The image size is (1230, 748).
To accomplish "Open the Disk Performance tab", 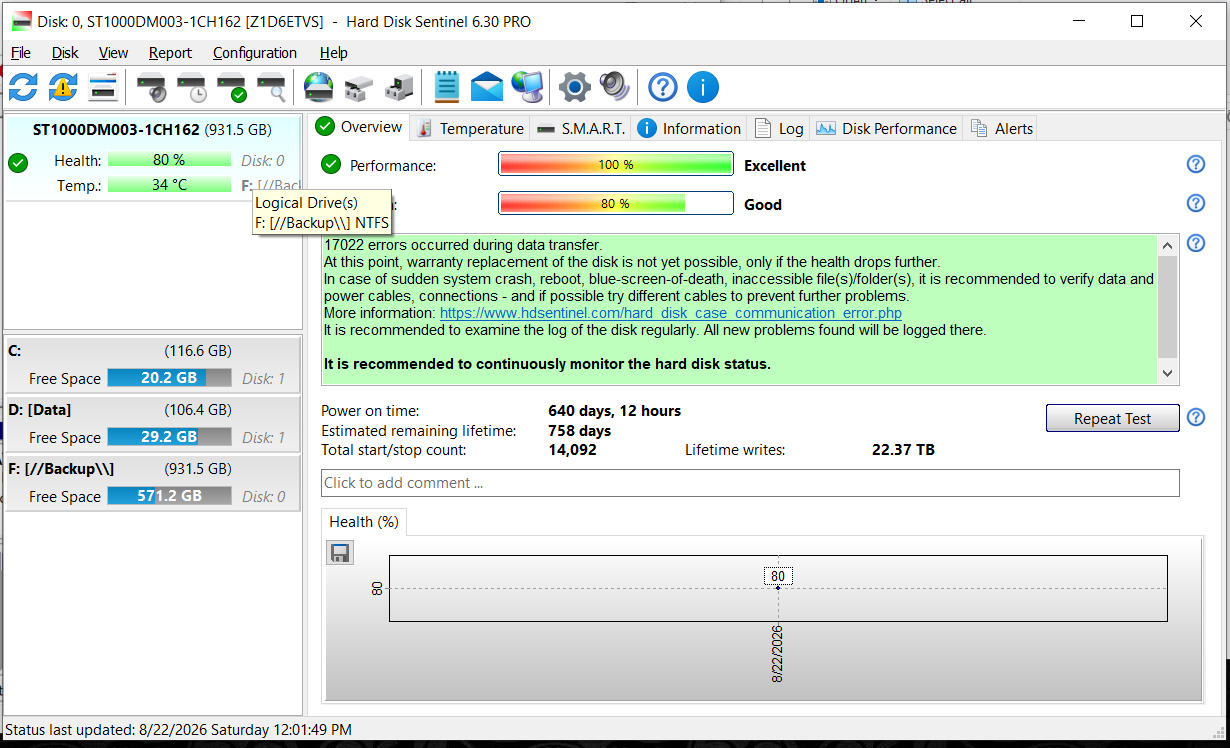I will coord(887,128).
